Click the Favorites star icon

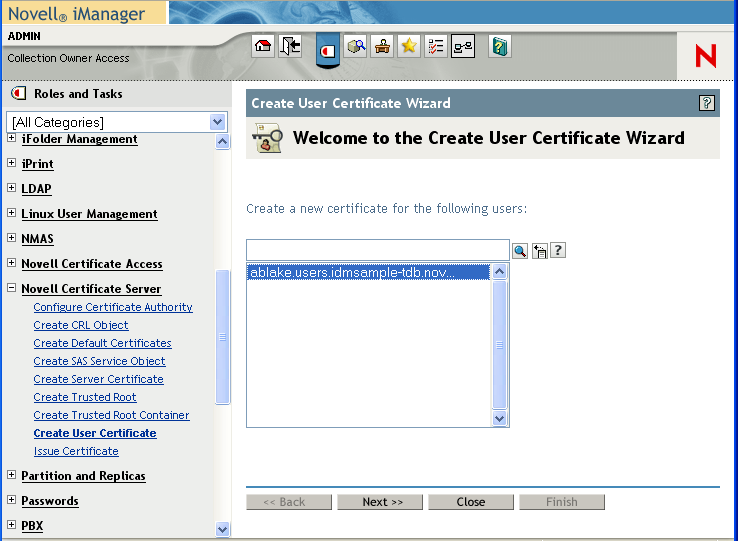pos(408,46)
